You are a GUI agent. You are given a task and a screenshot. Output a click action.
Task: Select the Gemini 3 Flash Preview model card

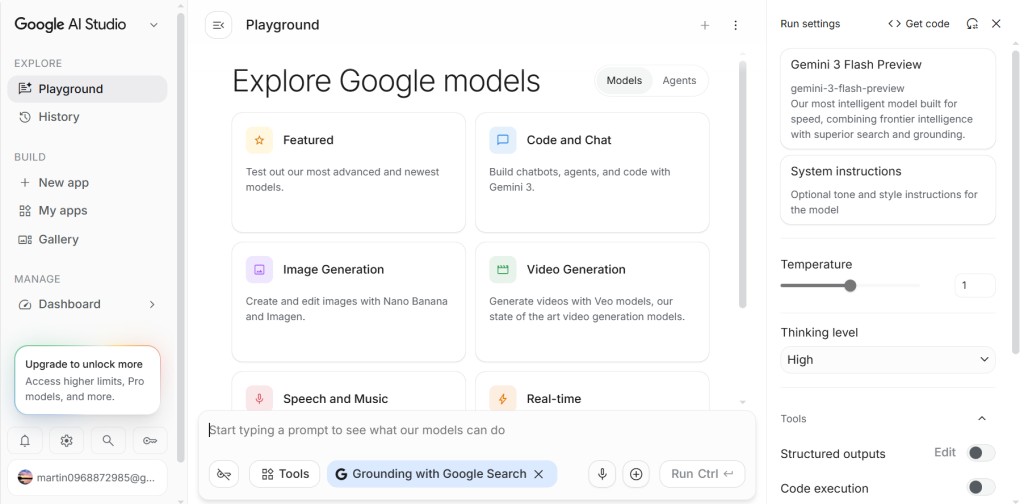pos(888,99)
